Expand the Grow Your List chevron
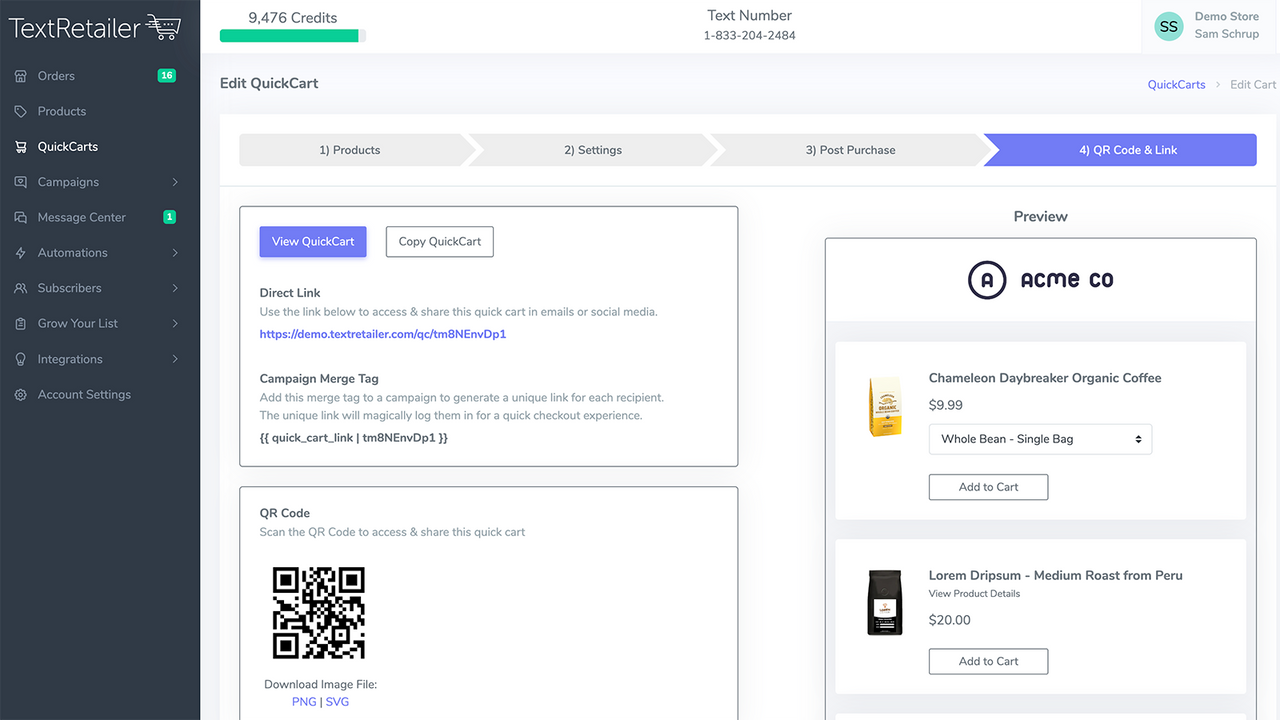 coord(175,324)
